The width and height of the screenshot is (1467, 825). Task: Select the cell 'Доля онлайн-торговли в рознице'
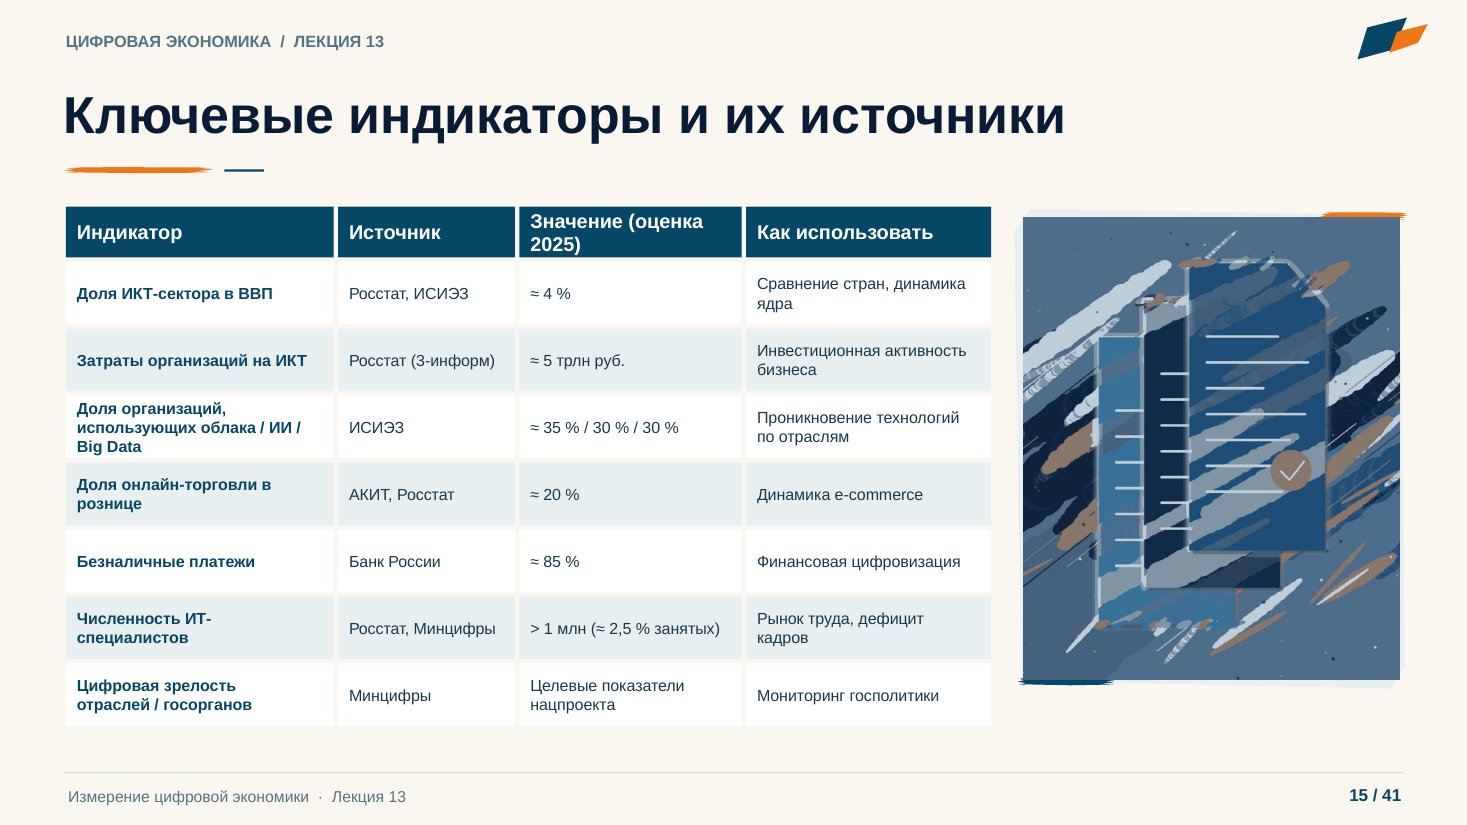click(x=200, y=495)
